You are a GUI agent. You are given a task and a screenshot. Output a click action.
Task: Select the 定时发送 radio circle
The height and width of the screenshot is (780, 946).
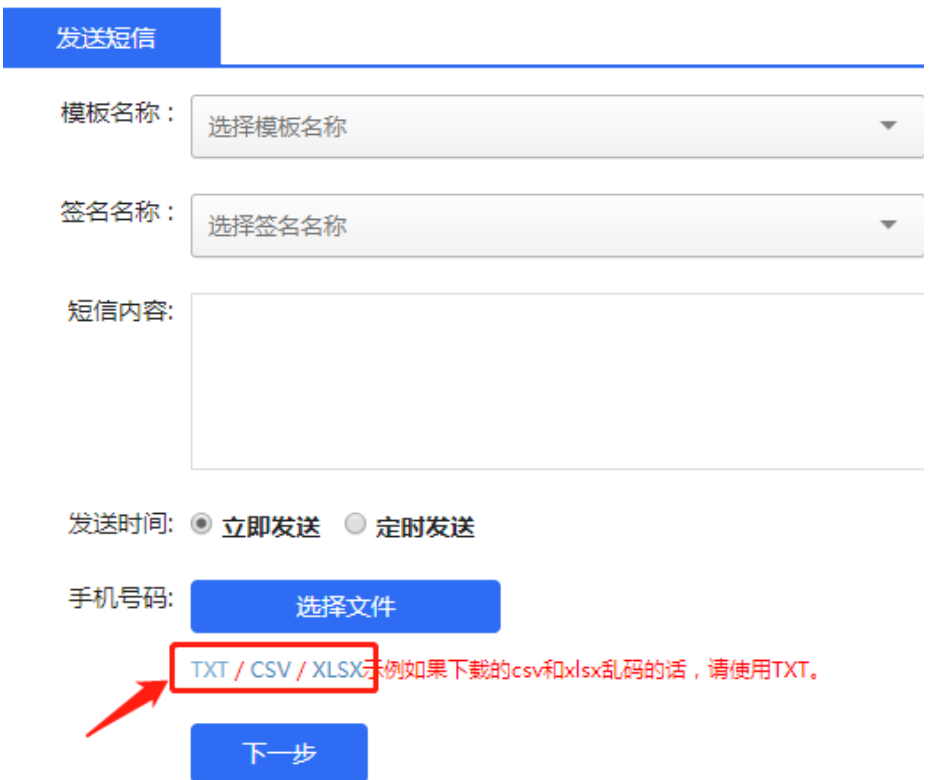[x=355, y=524]
